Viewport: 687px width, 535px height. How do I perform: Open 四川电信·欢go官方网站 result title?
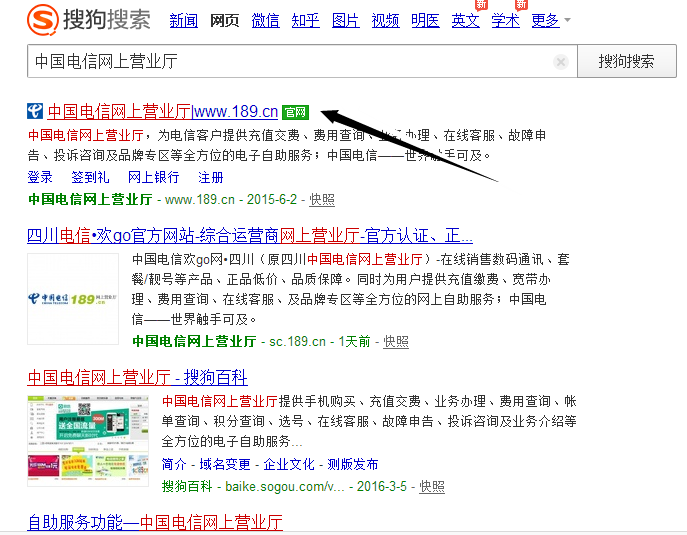(250, 236)
